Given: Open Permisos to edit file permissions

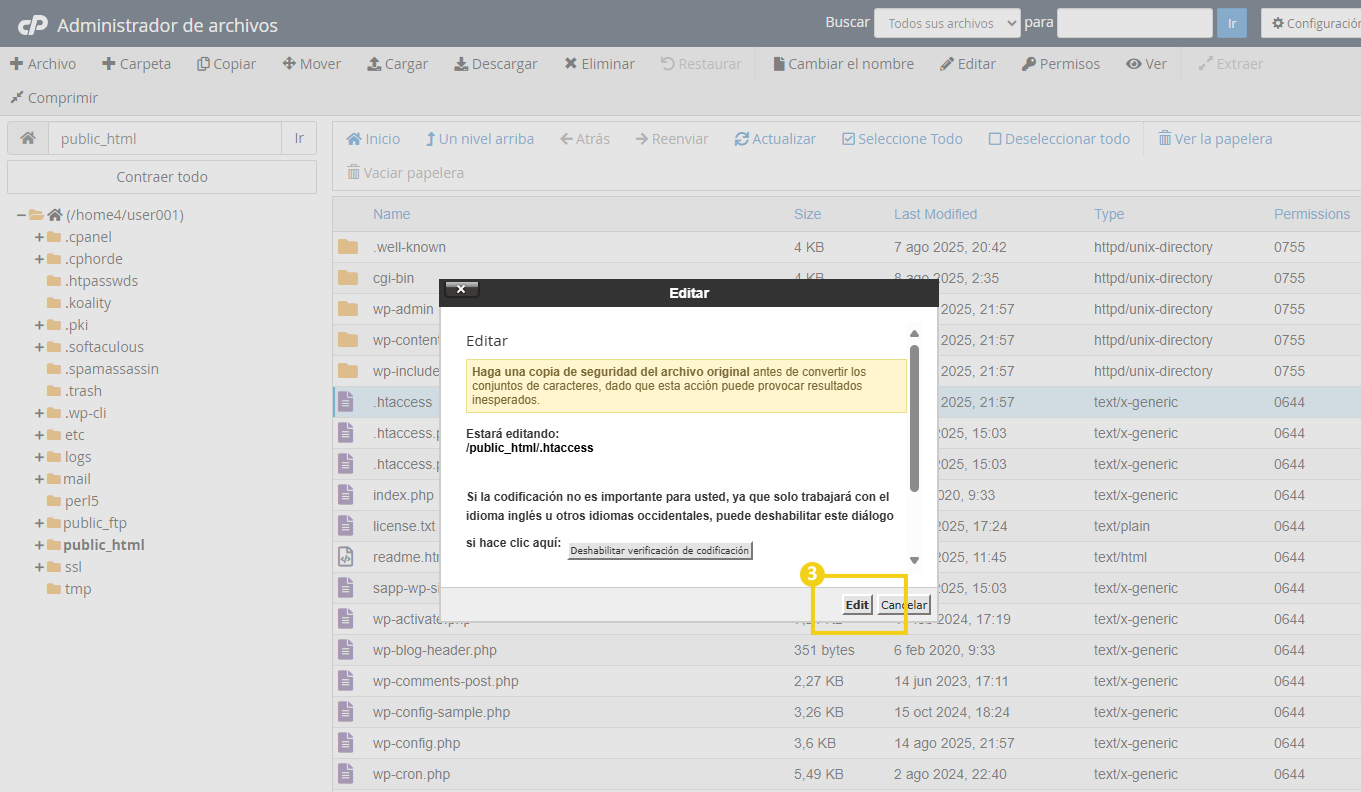Looking at the screenshot, I should 1060,63.
